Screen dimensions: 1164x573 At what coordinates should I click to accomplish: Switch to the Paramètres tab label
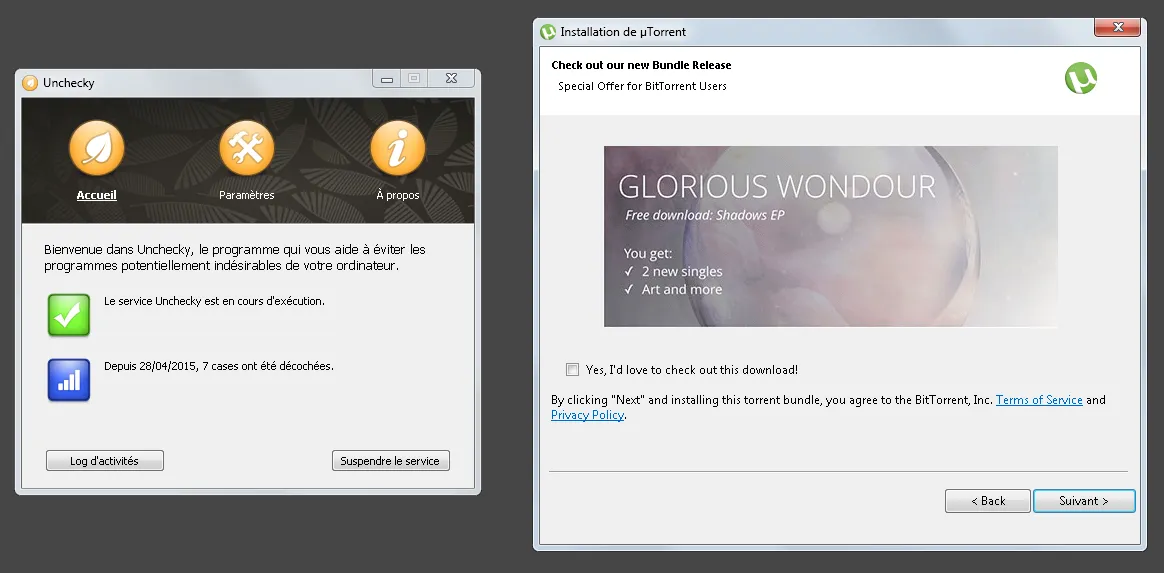pos(246,195)
